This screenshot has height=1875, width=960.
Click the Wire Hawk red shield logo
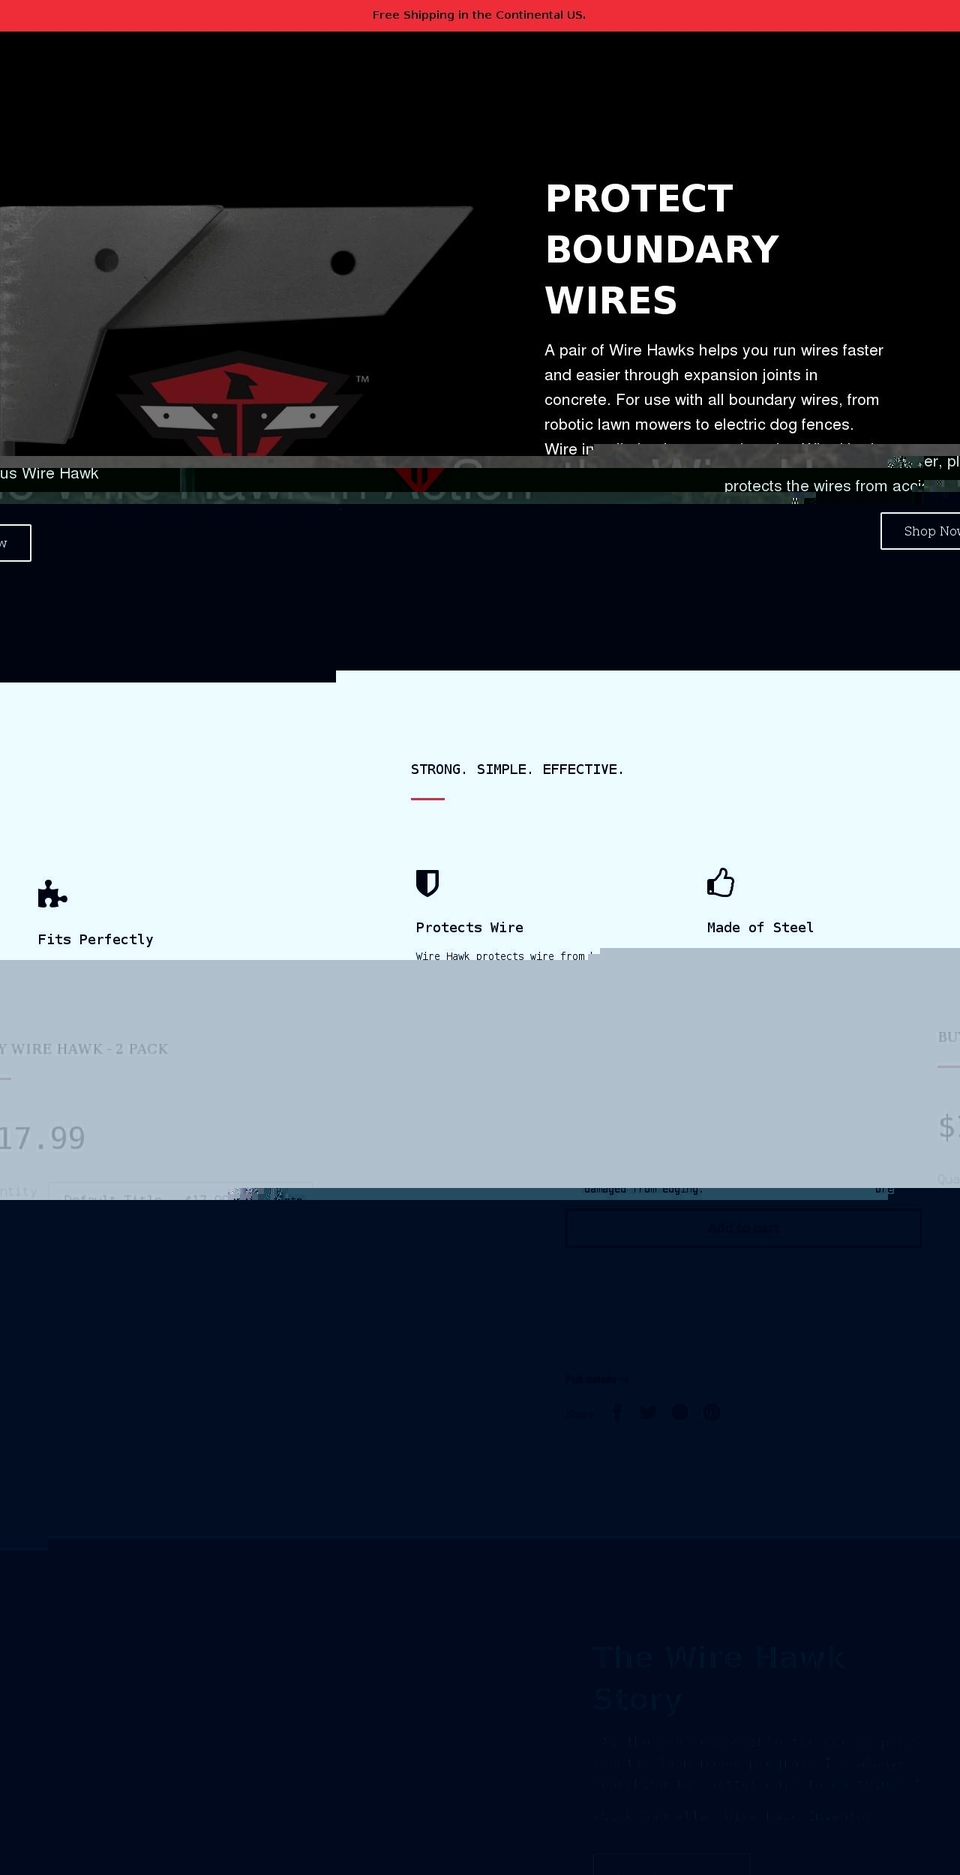(238, 404)
